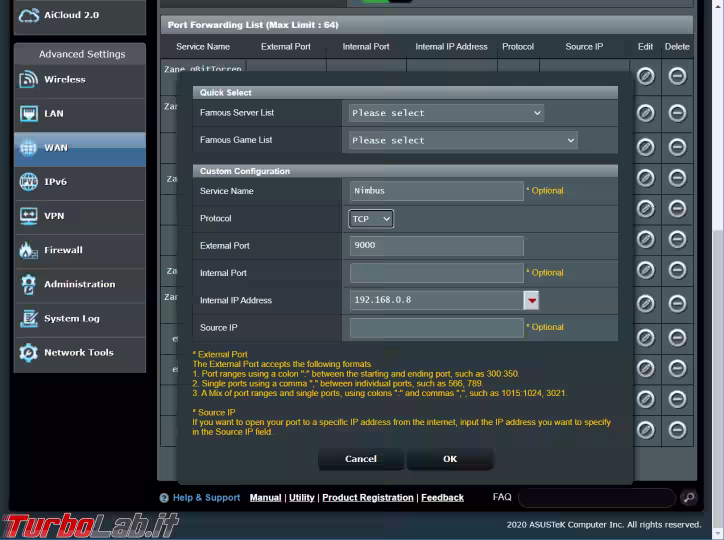Edit the last port forwarding rule
The width and height of the screenshot is (724, 540).
click(646, 430)
